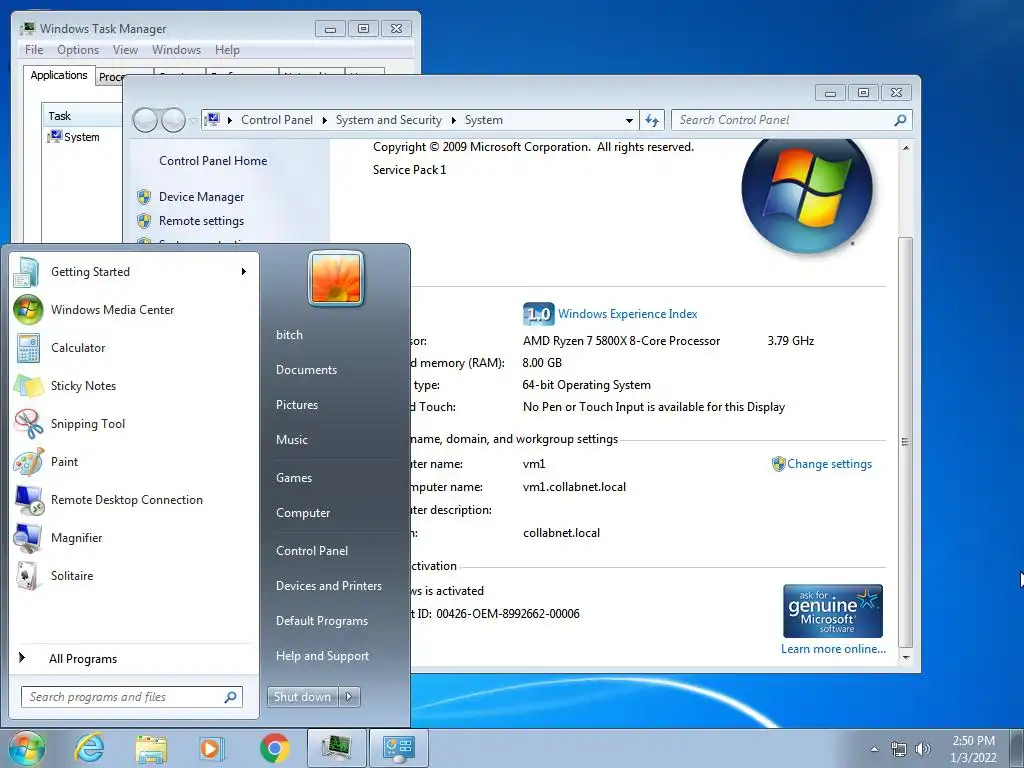
Task: Select System row in Task Manager list
Action: (x=82, y=136)
